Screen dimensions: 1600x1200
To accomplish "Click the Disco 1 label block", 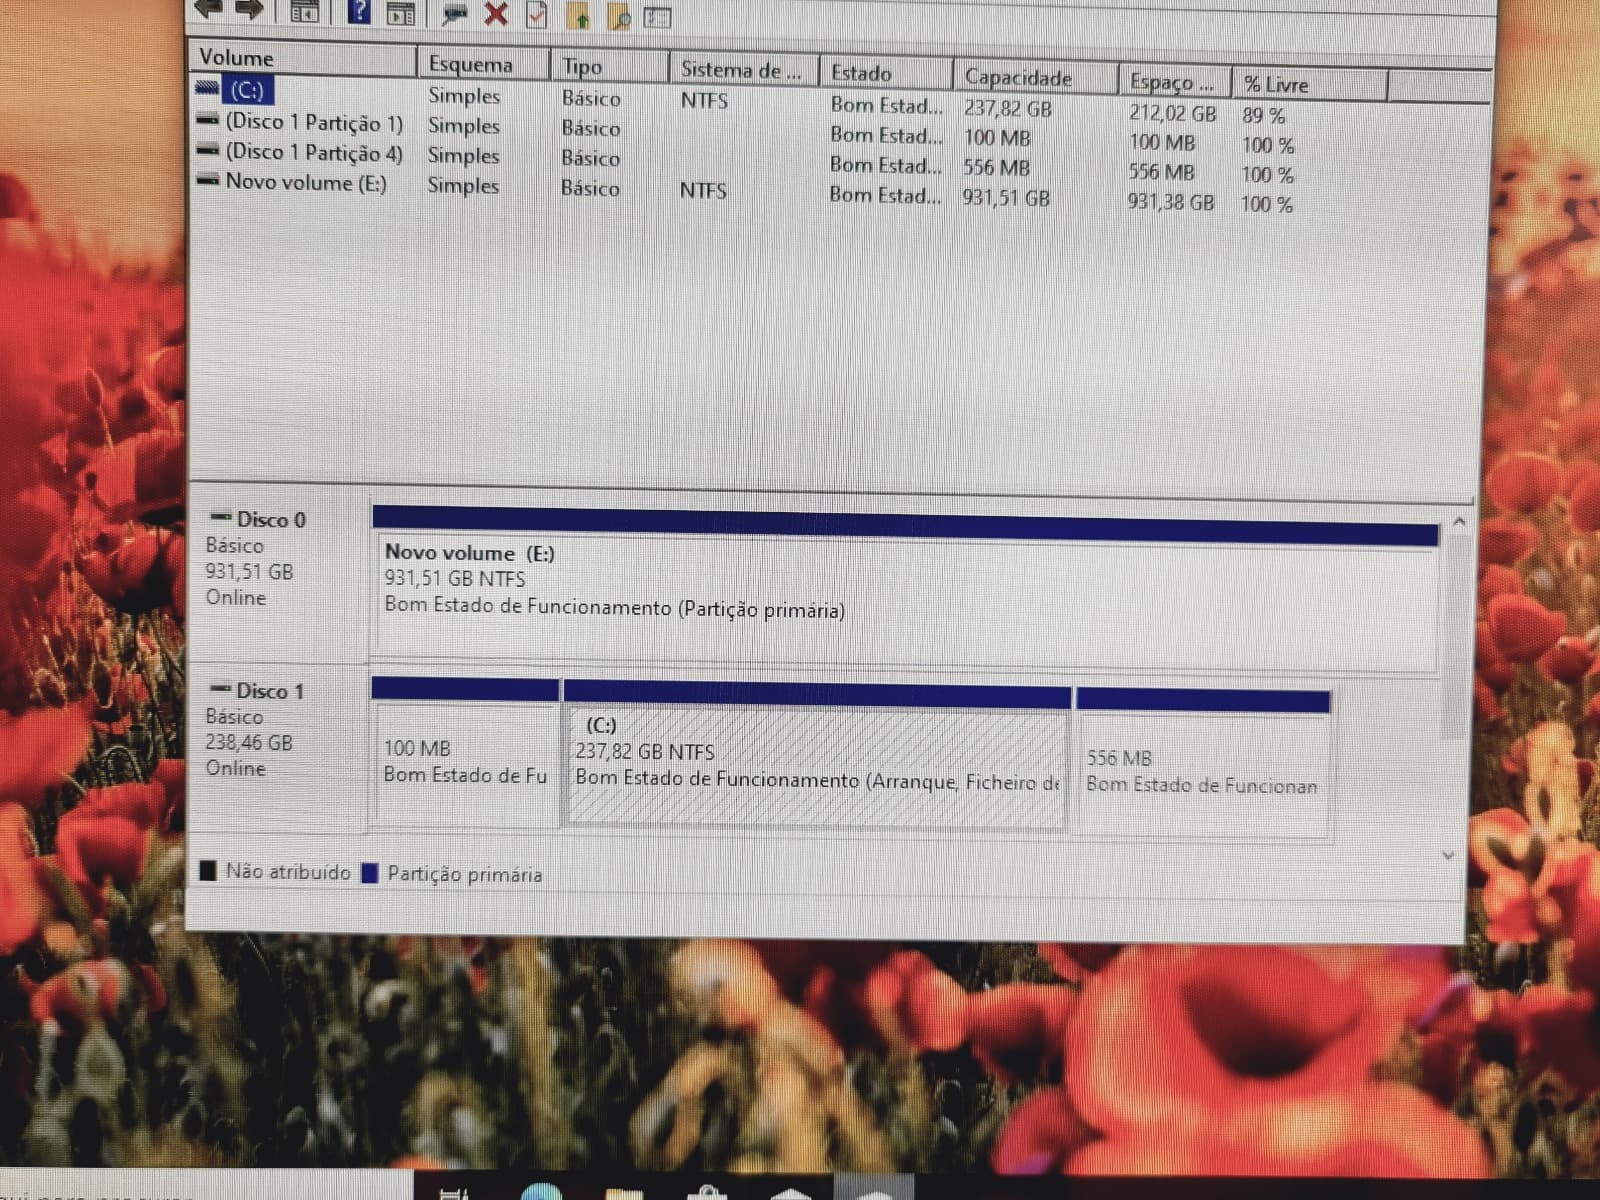I will point(278,746).
